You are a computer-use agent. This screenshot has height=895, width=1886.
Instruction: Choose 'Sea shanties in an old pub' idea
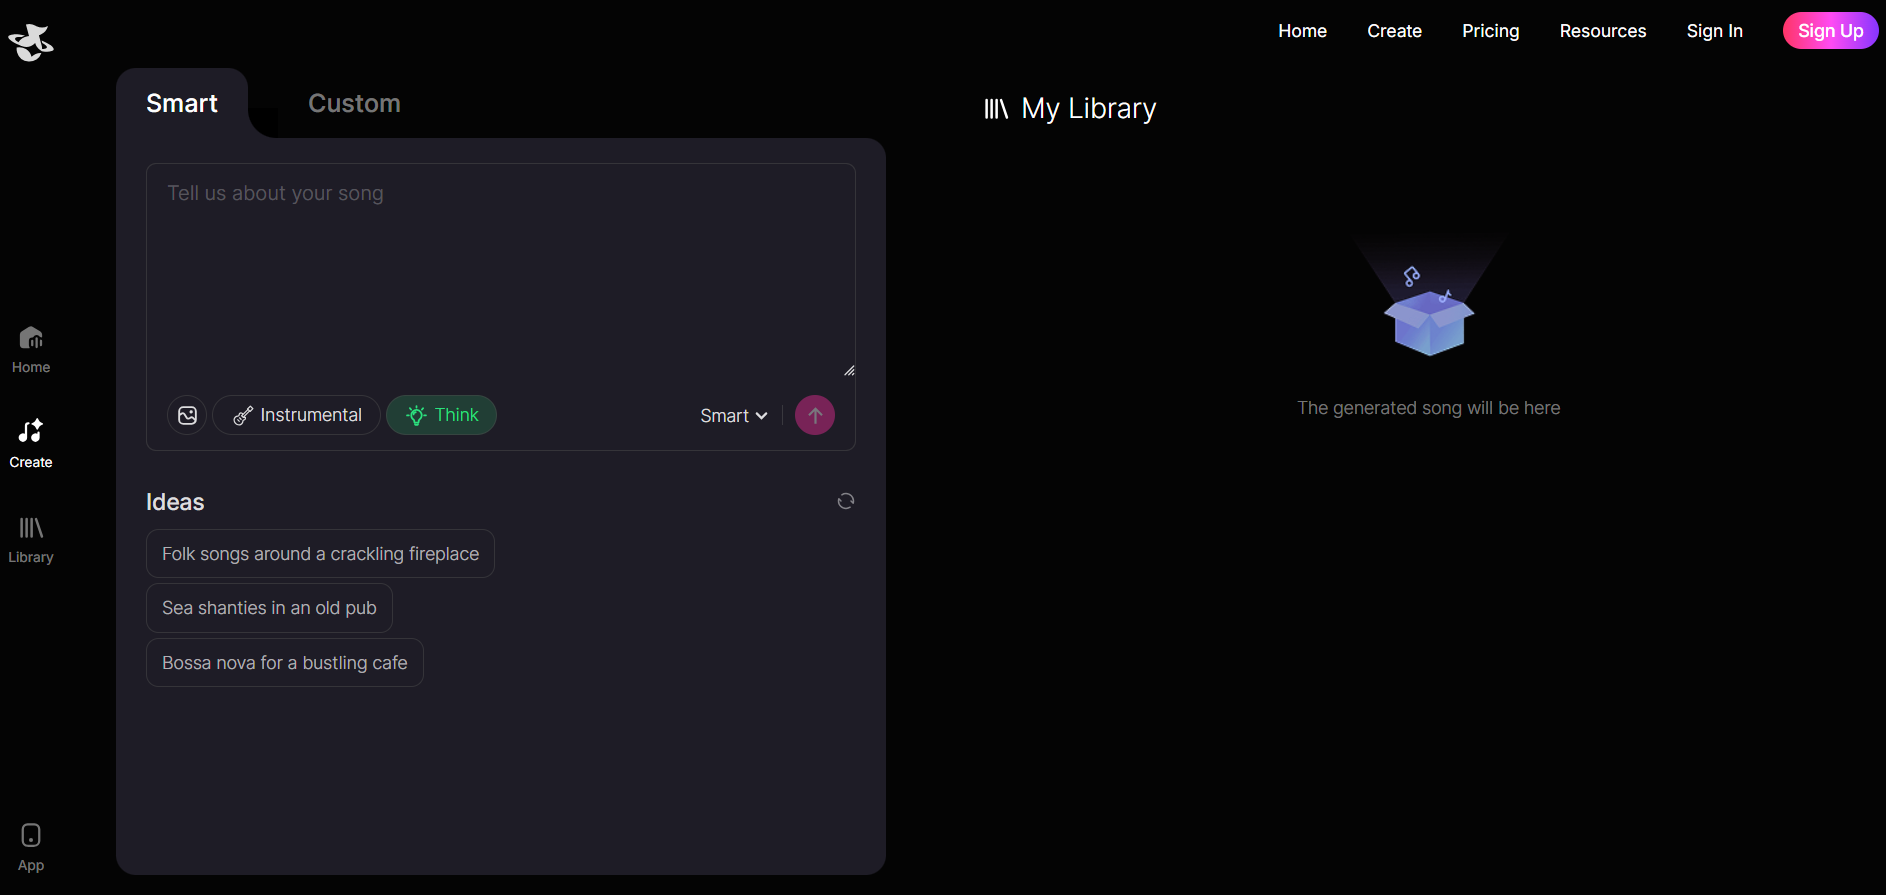(x=269, y=608)
